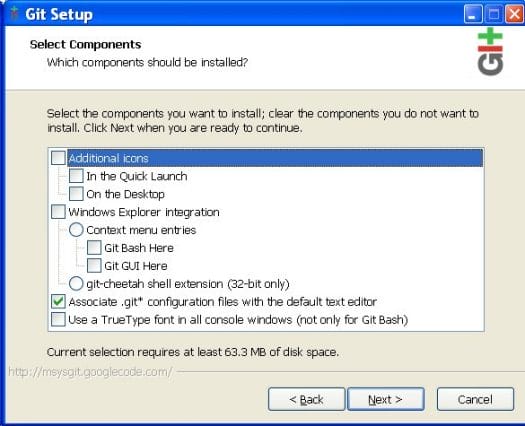Close the Git Setup window
The height and width of the screenshot is (426, 525).
514,14
